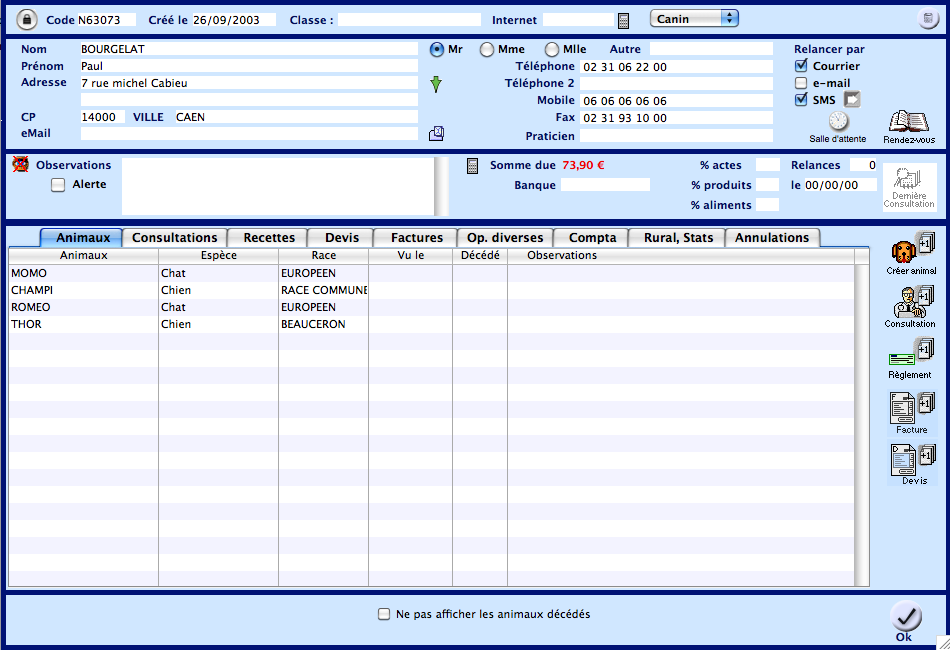Viewport: 950px width, 650px height.
Task: Click the calculator icon next to Somme due
Action: [473, 165]
